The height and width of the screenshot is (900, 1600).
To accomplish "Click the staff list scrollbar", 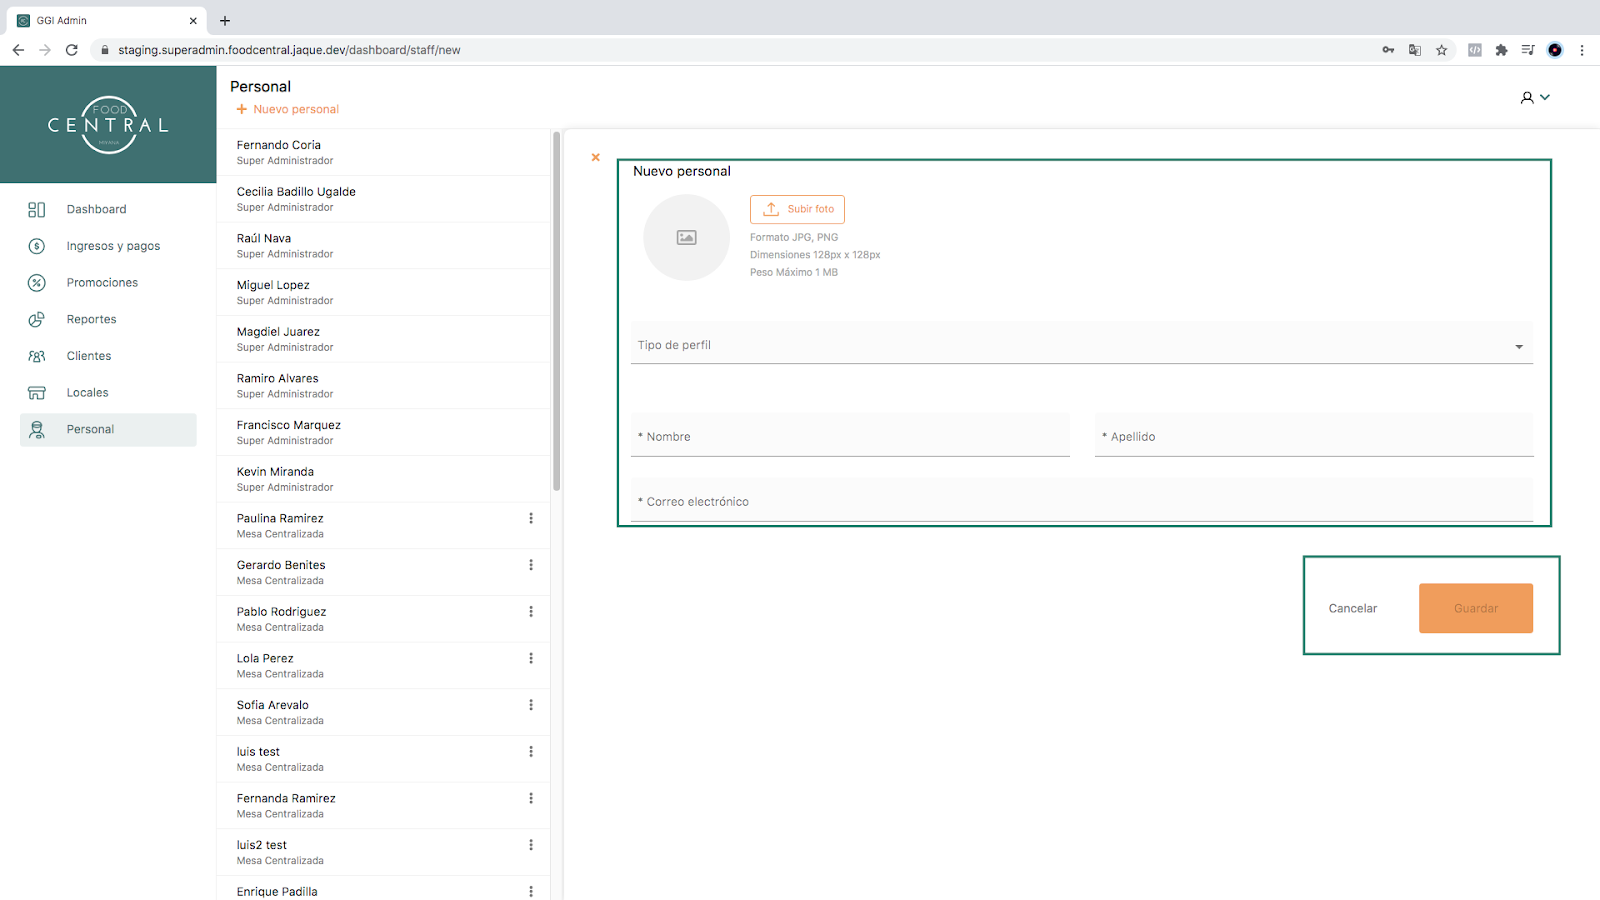I will coord(557,310).
